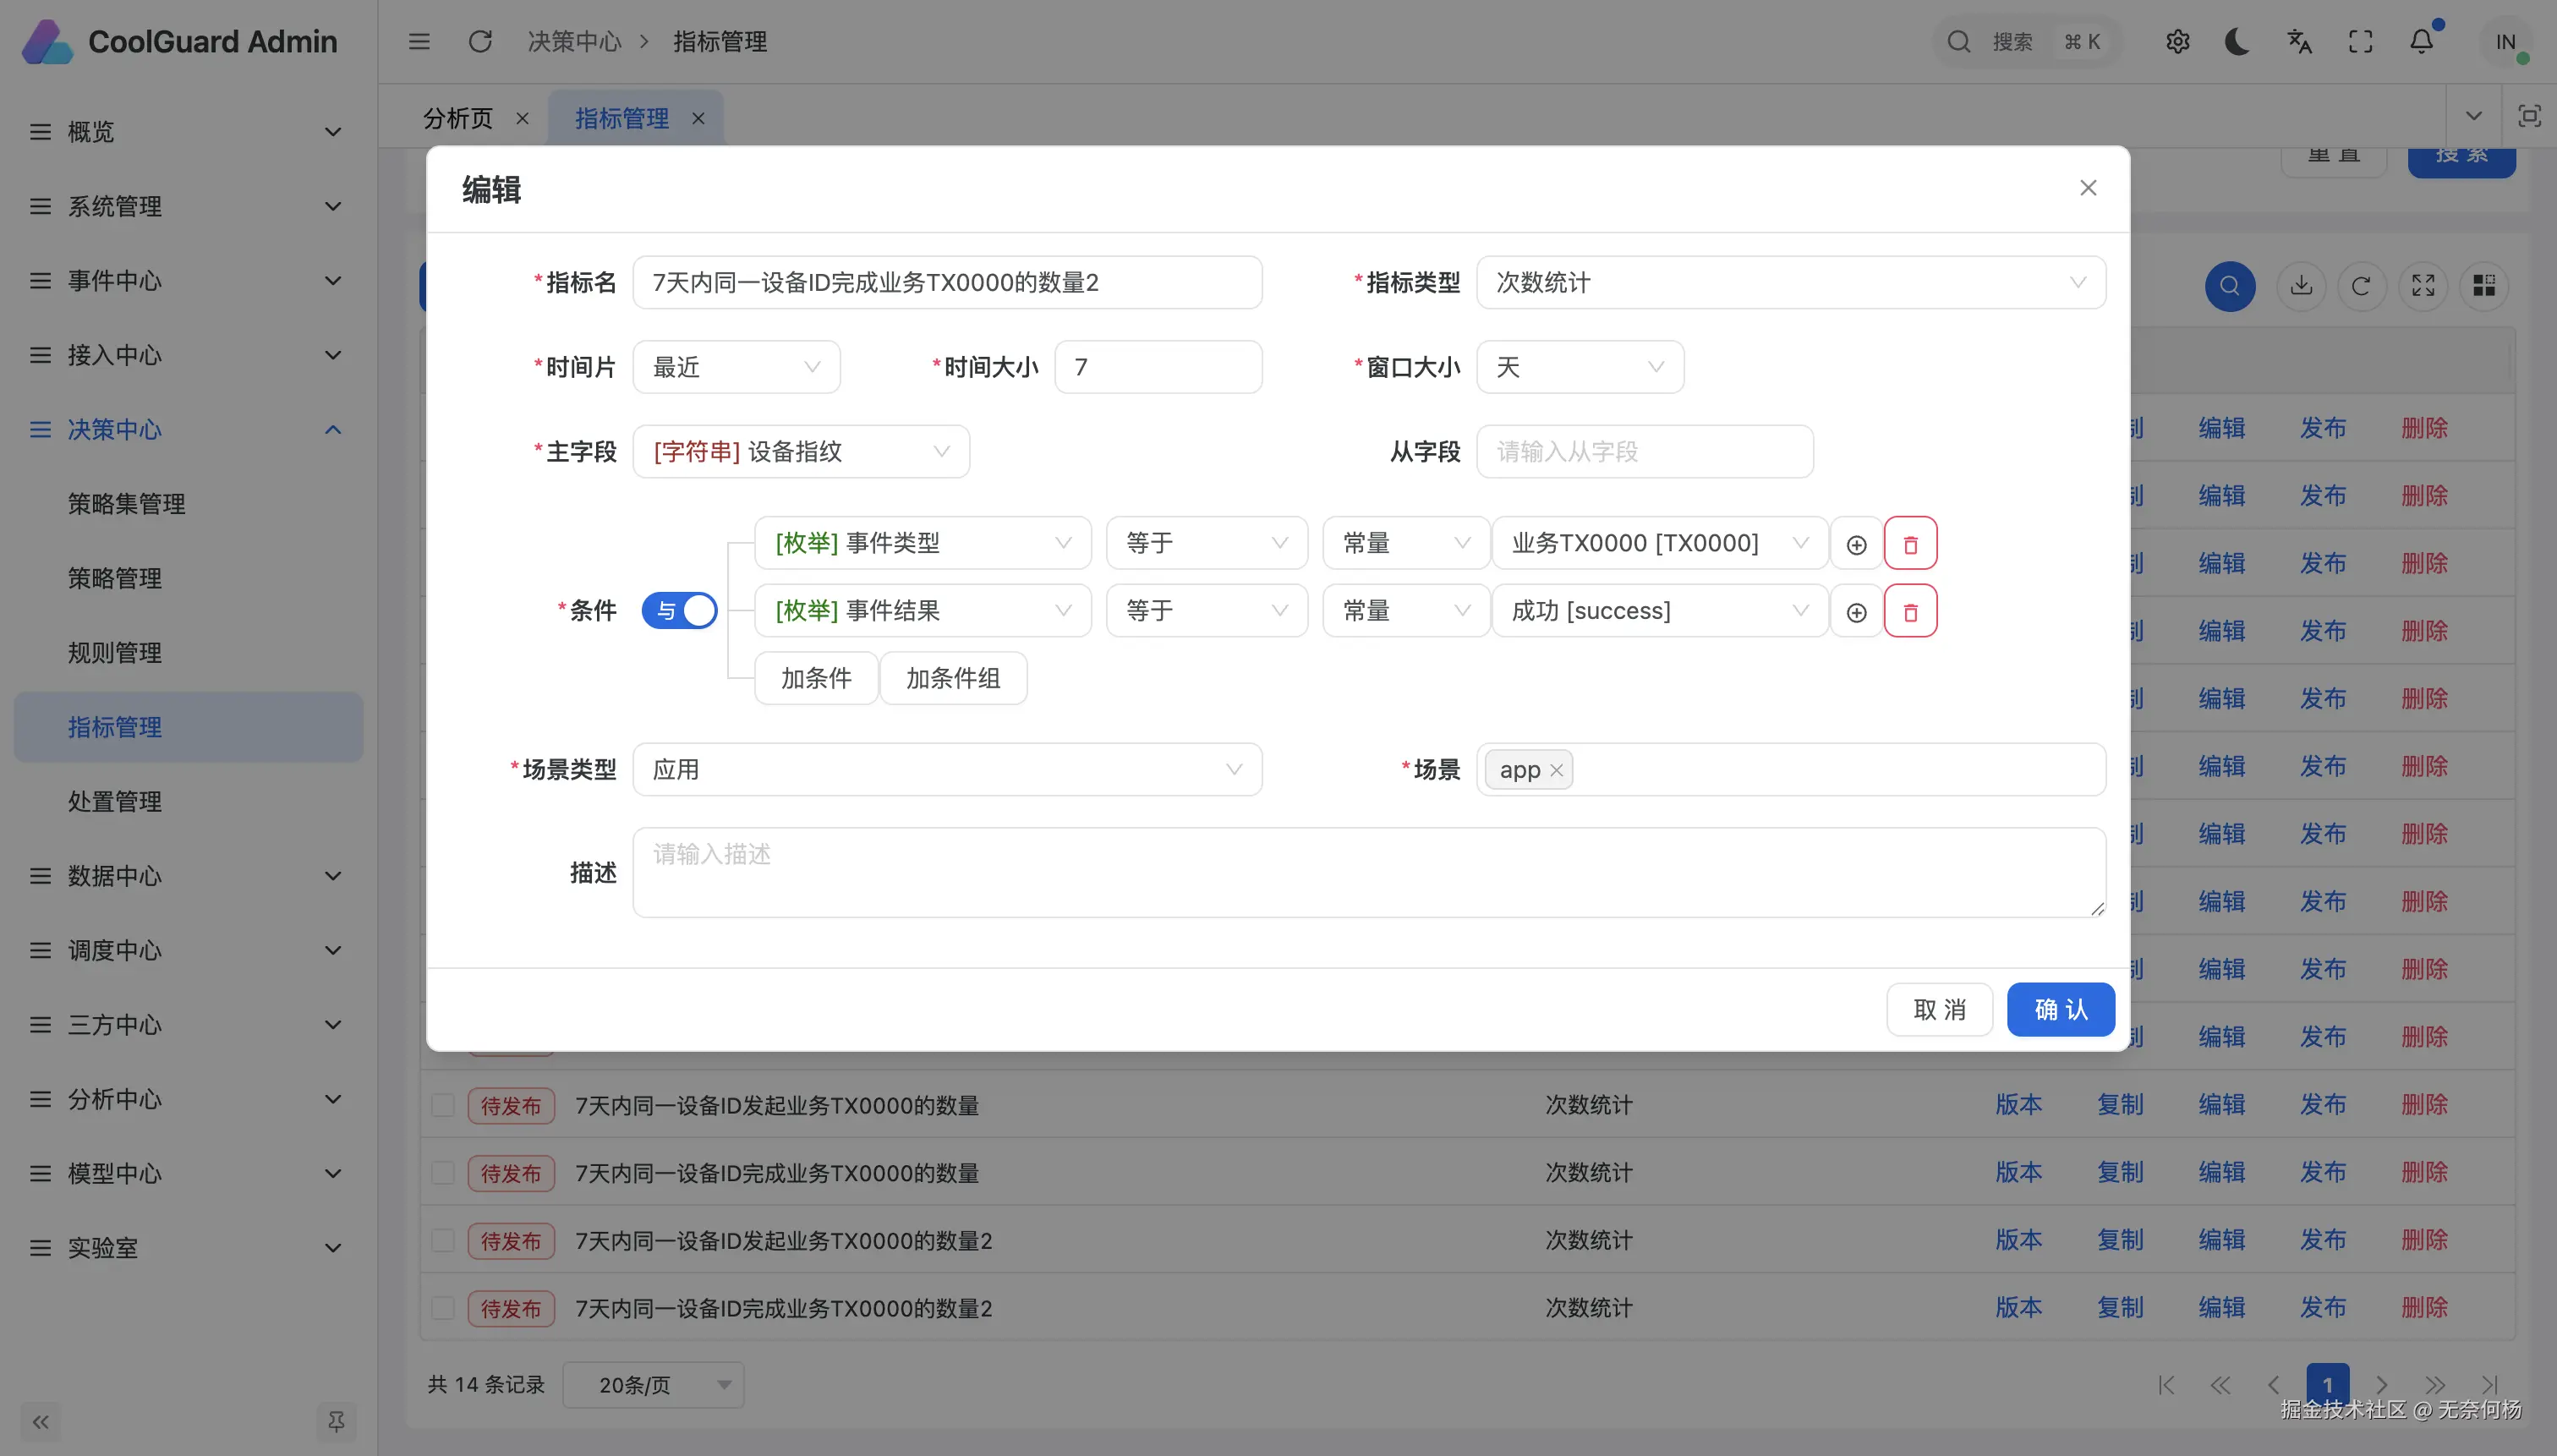The width and height of the screenshot is (2557, 1456).
Task: Delete the 事件类型 condition row
Action: (1909, 543)
